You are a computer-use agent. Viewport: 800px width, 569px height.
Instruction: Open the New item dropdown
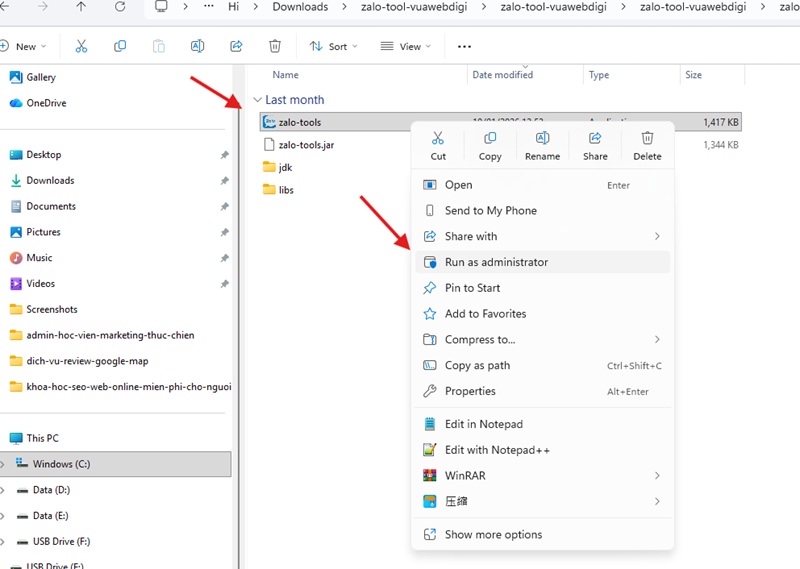tap(24, 46)
